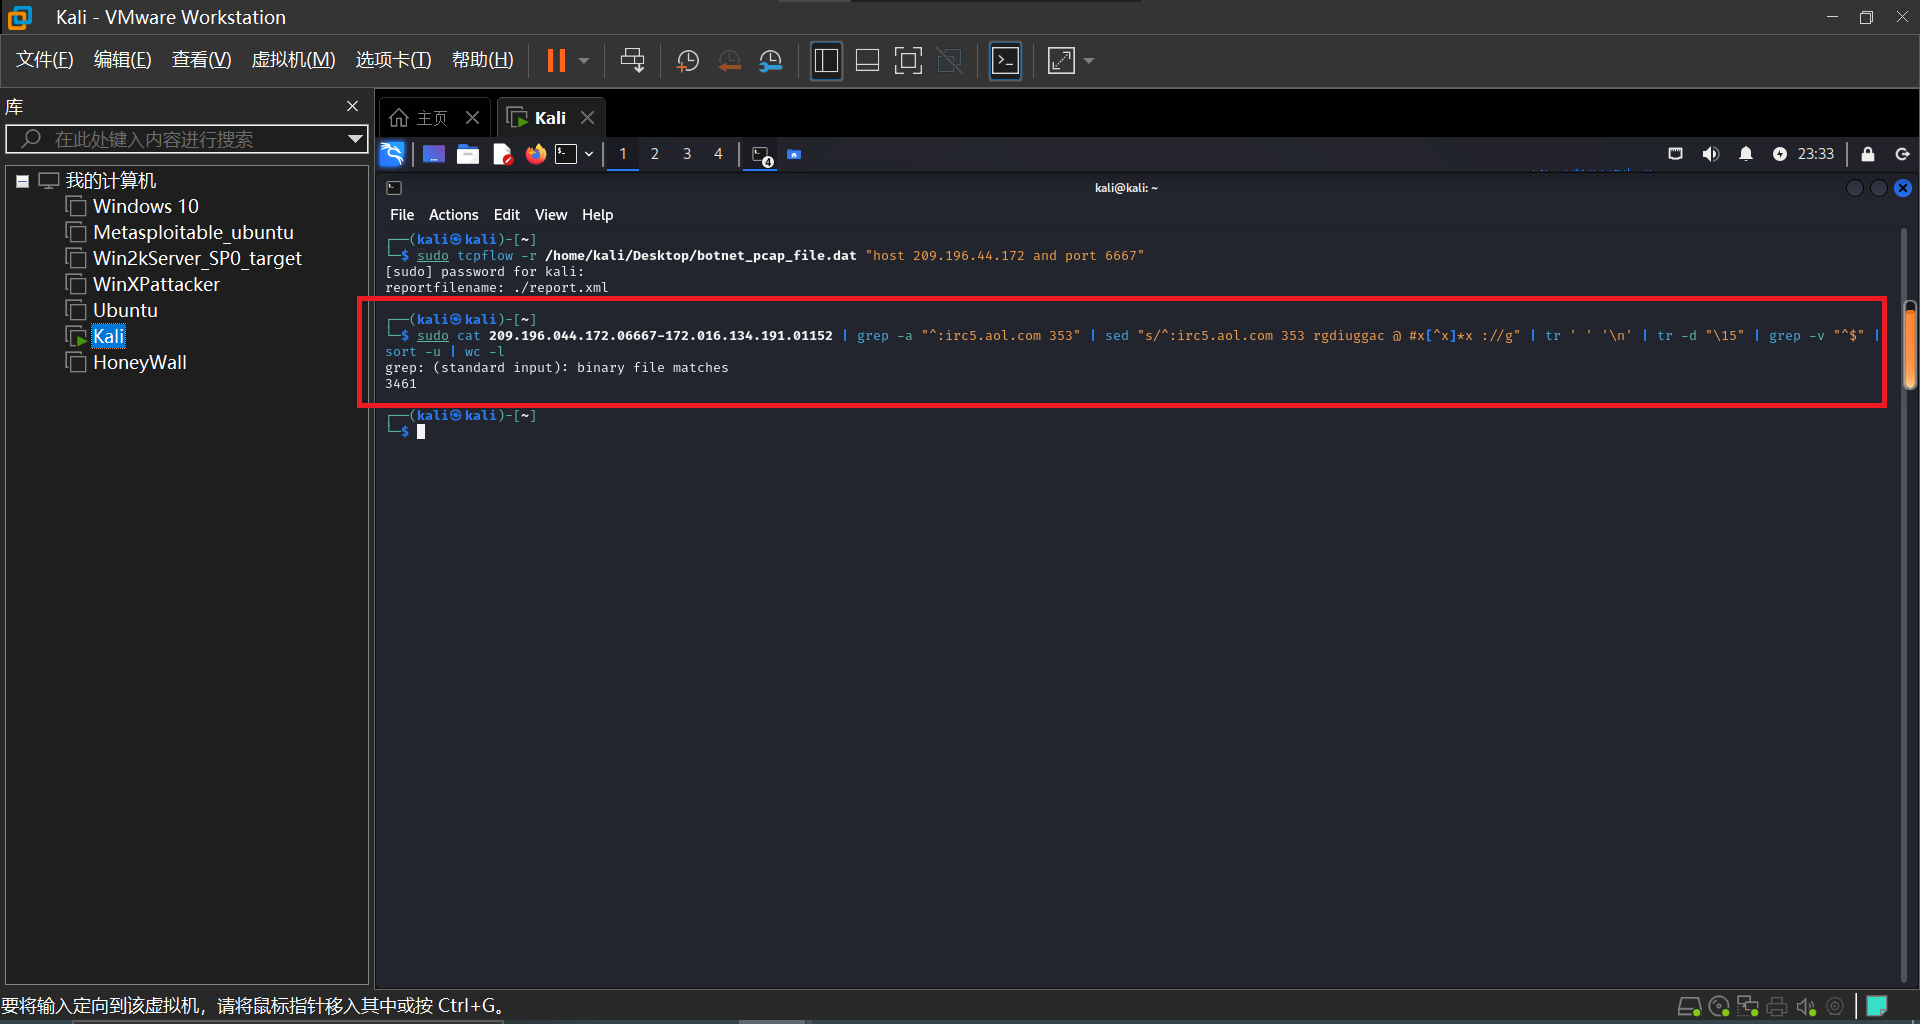Image resolution: width=1920 pixels, height=1024 pixels.
Task: Open the network connection indicator in Kali panel
Action: [x=1676, y=154]
